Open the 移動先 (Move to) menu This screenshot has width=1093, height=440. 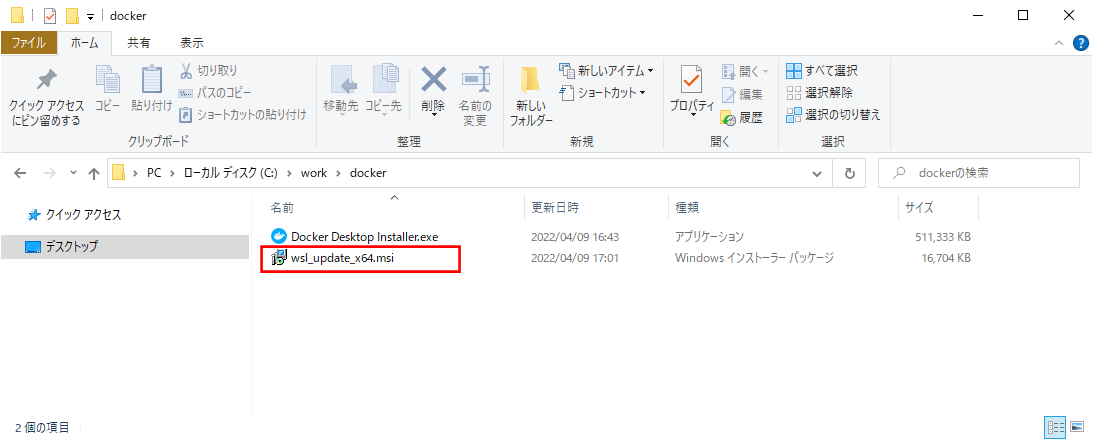(x=341, y=91)
